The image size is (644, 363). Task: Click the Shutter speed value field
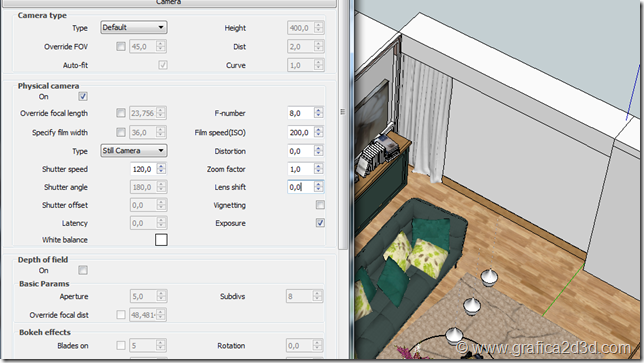pos(143,169)
